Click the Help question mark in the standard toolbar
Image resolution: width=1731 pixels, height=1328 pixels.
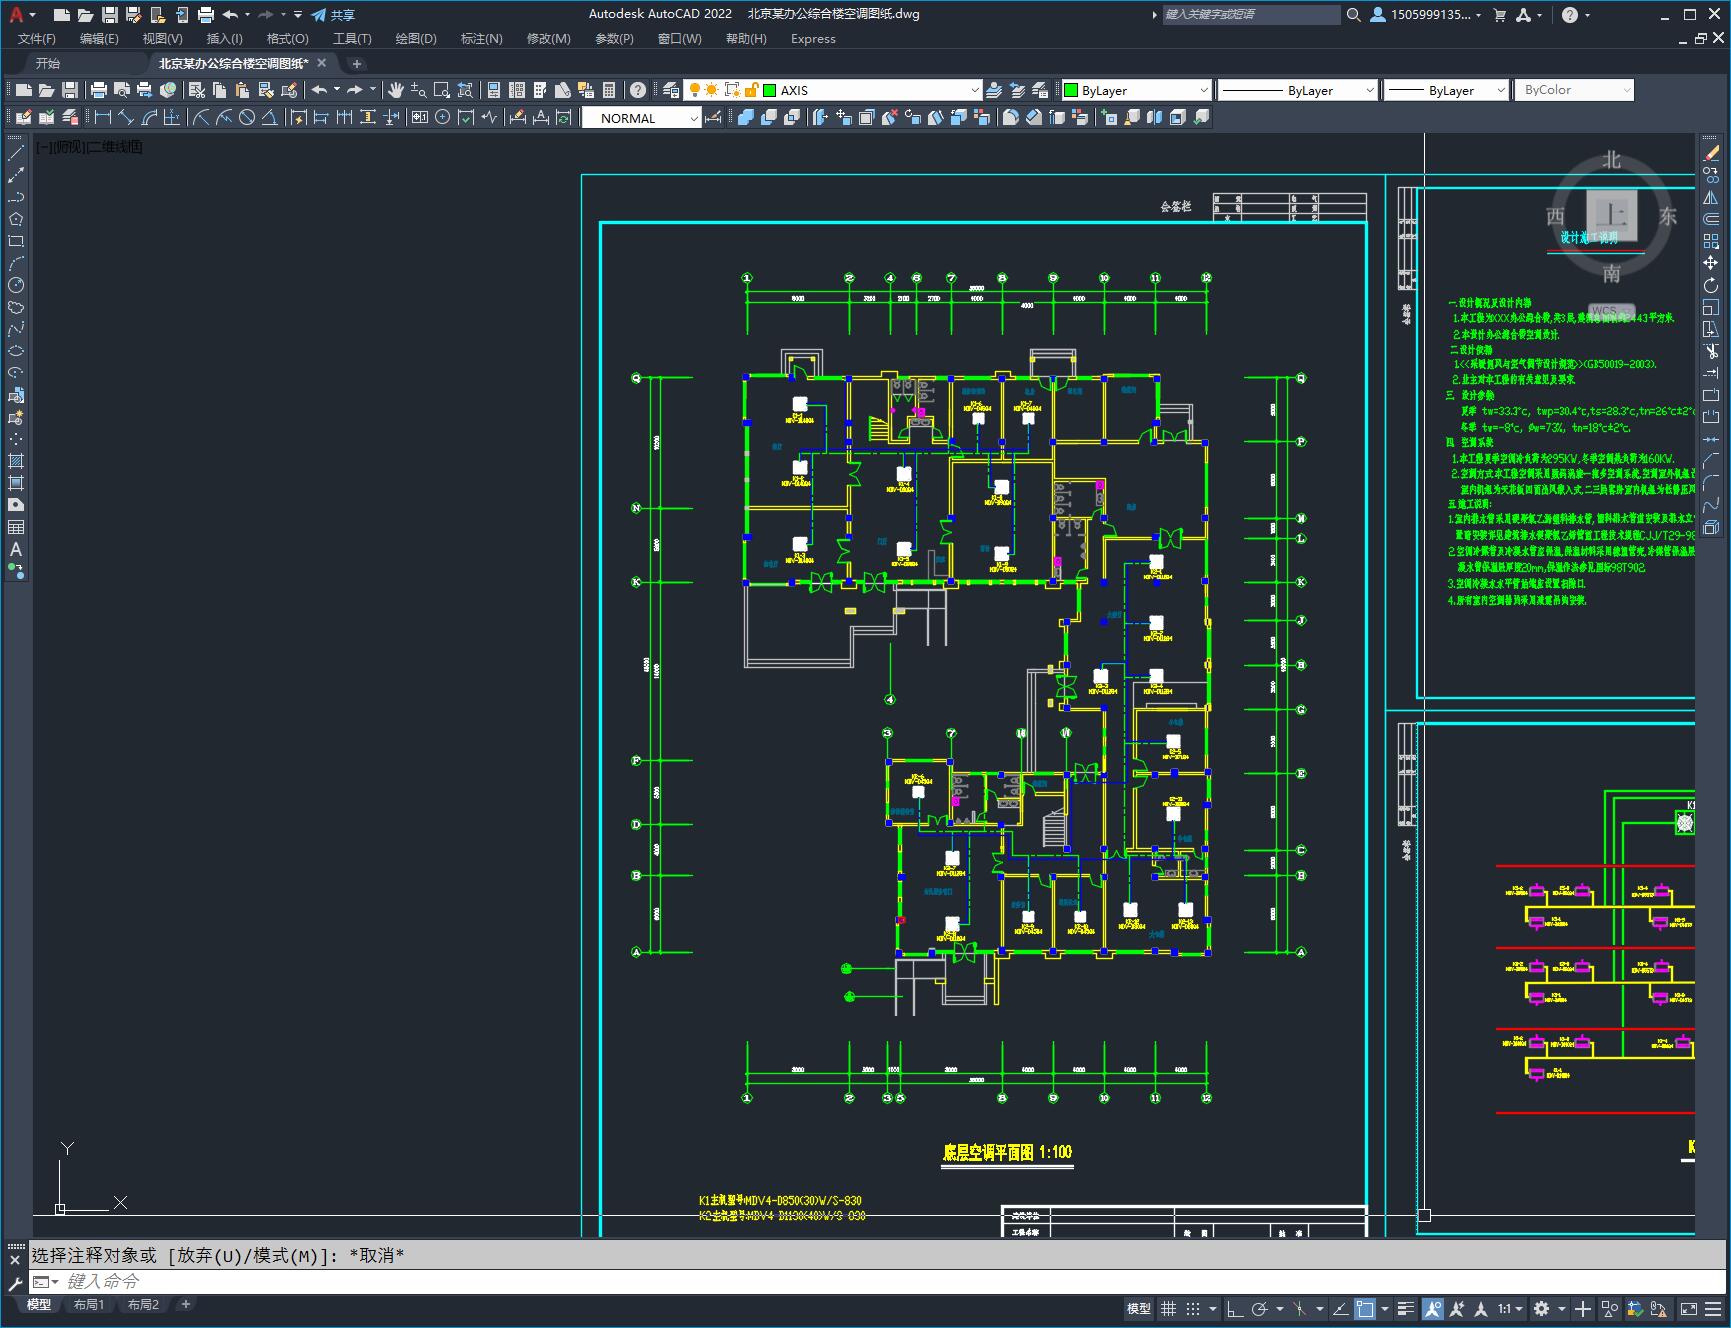click(x=638, y=90)
